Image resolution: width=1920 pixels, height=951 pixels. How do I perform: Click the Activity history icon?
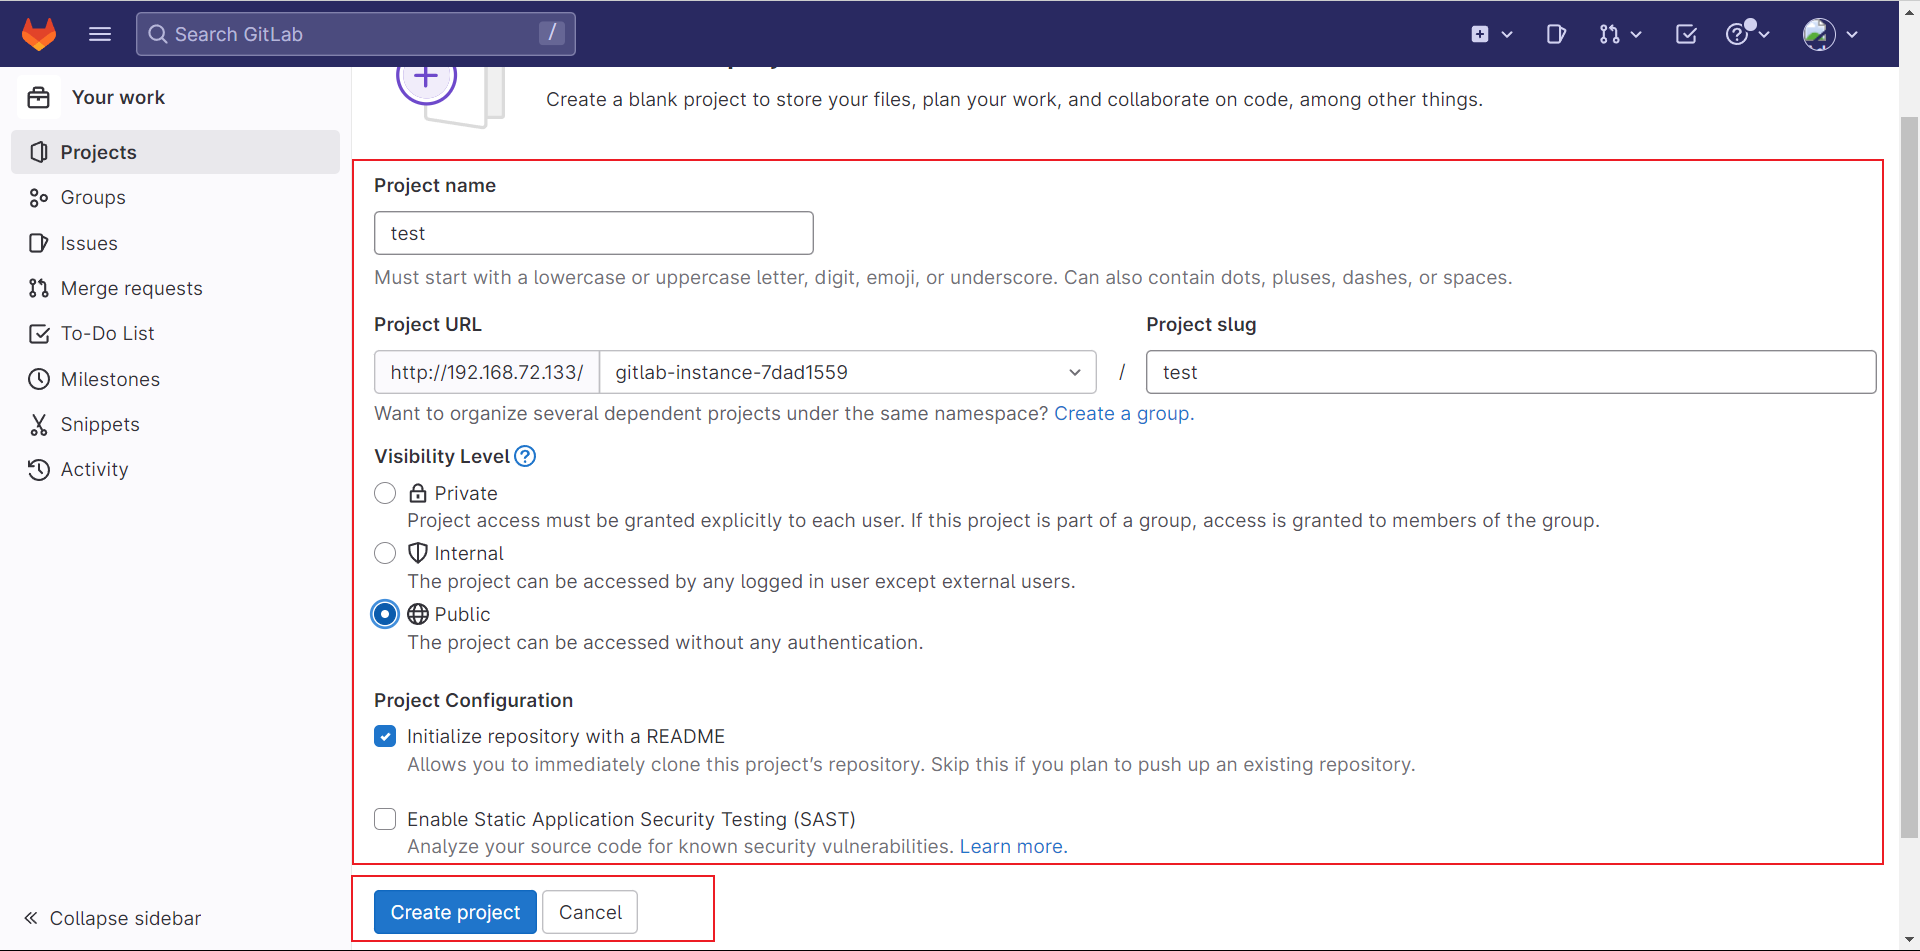(x=39, y=470)
